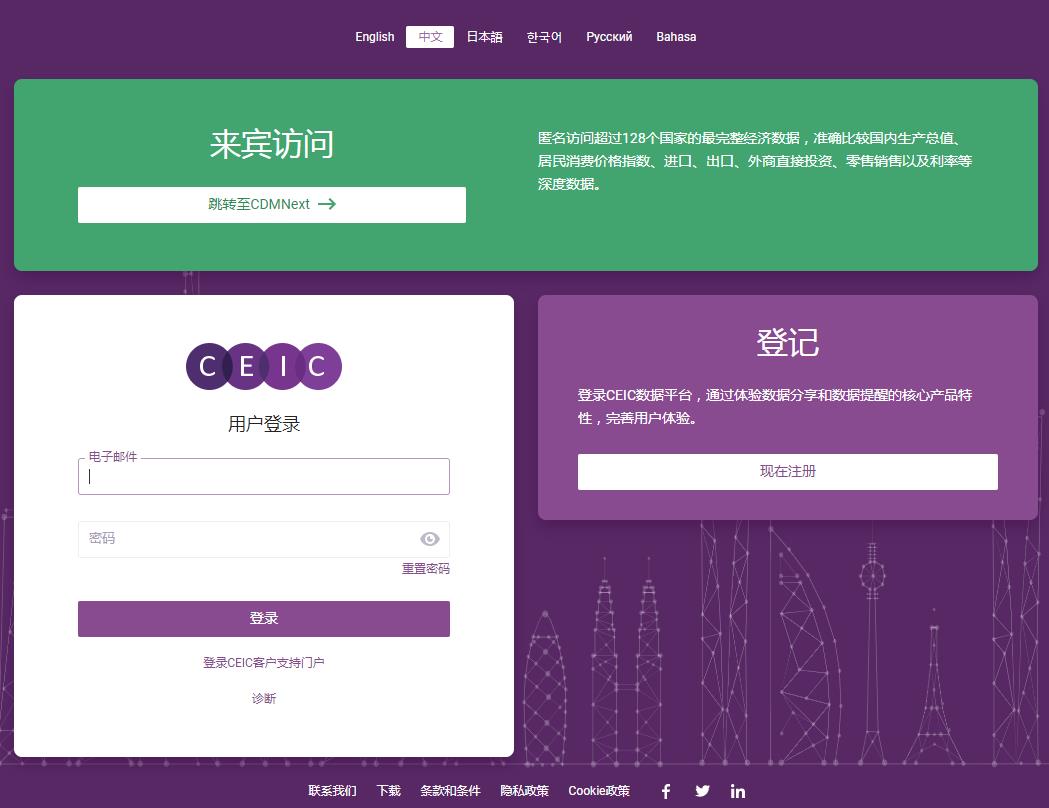Focus the 电子邮件 email input field

(264, 476)
